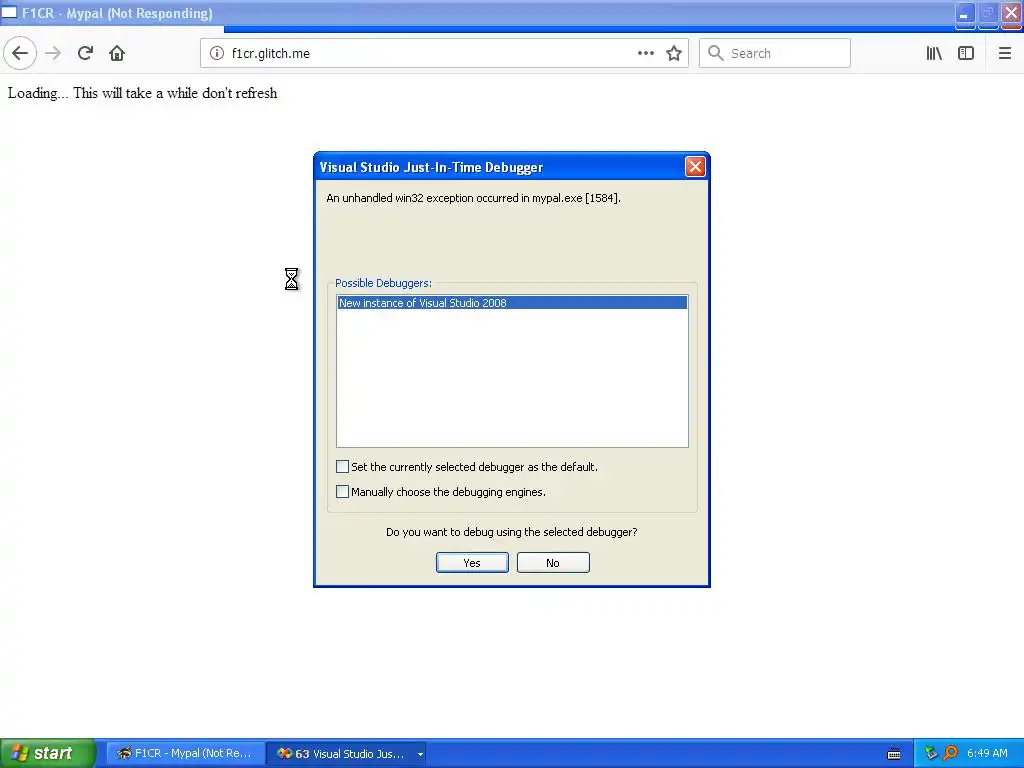The image size is (1024, 768).
Task: Open the hamburger application menu
Action: [1005, 54]
